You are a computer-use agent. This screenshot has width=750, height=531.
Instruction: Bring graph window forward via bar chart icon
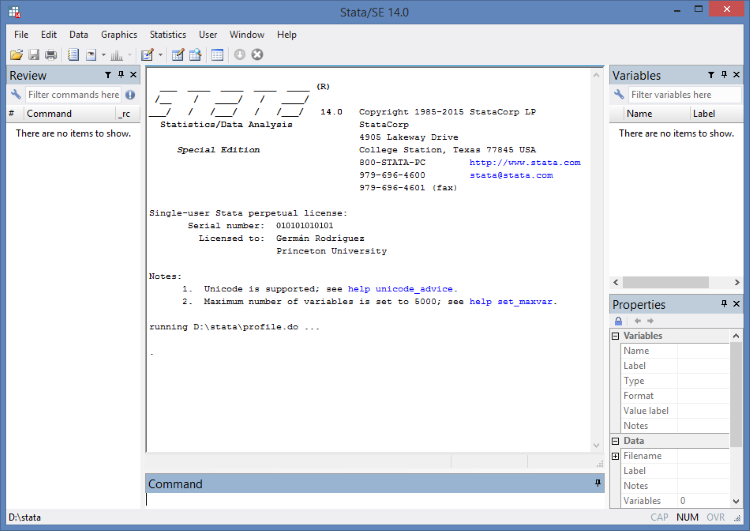(x=116, y=55)
